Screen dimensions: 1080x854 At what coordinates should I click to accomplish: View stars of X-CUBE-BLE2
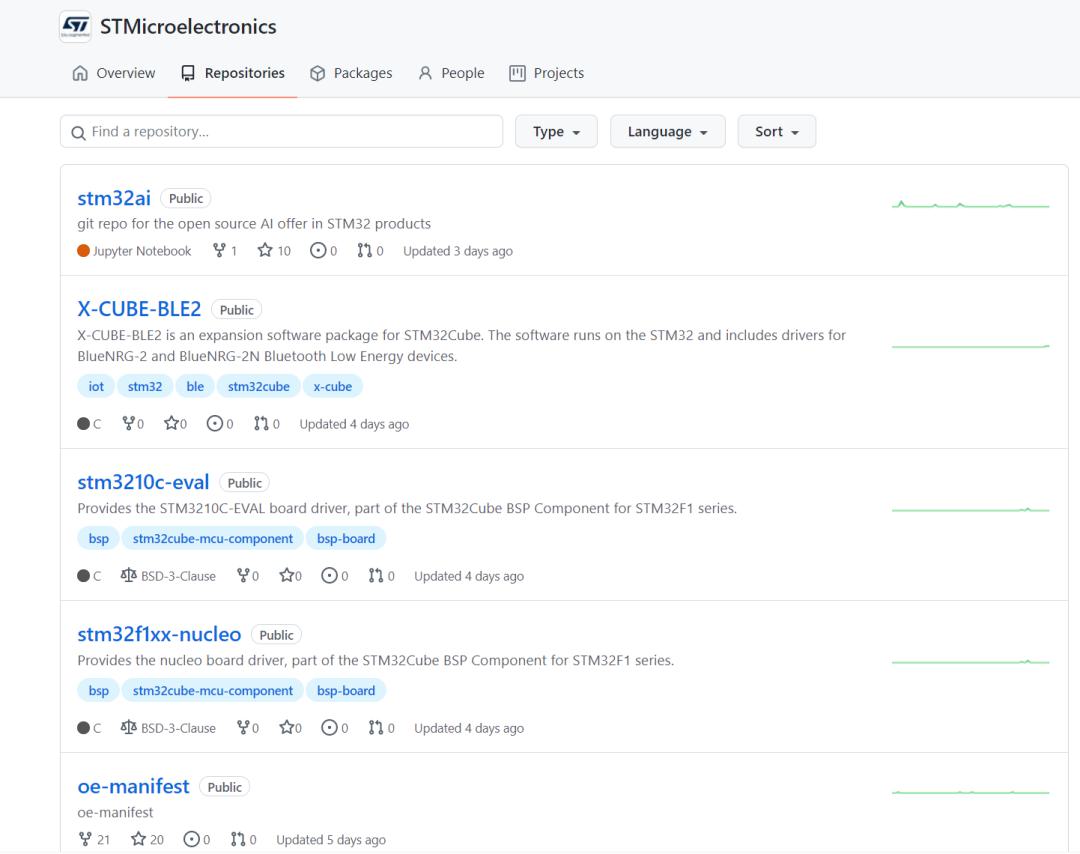[175, 424]
